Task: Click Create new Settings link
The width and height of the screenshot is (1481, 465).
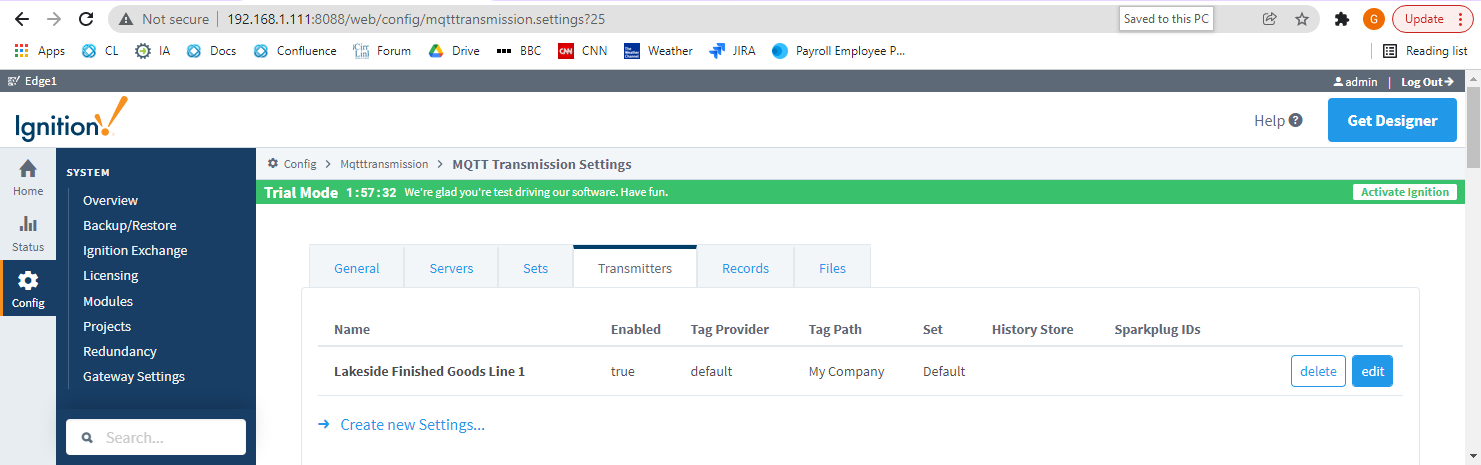Action: 412,425
